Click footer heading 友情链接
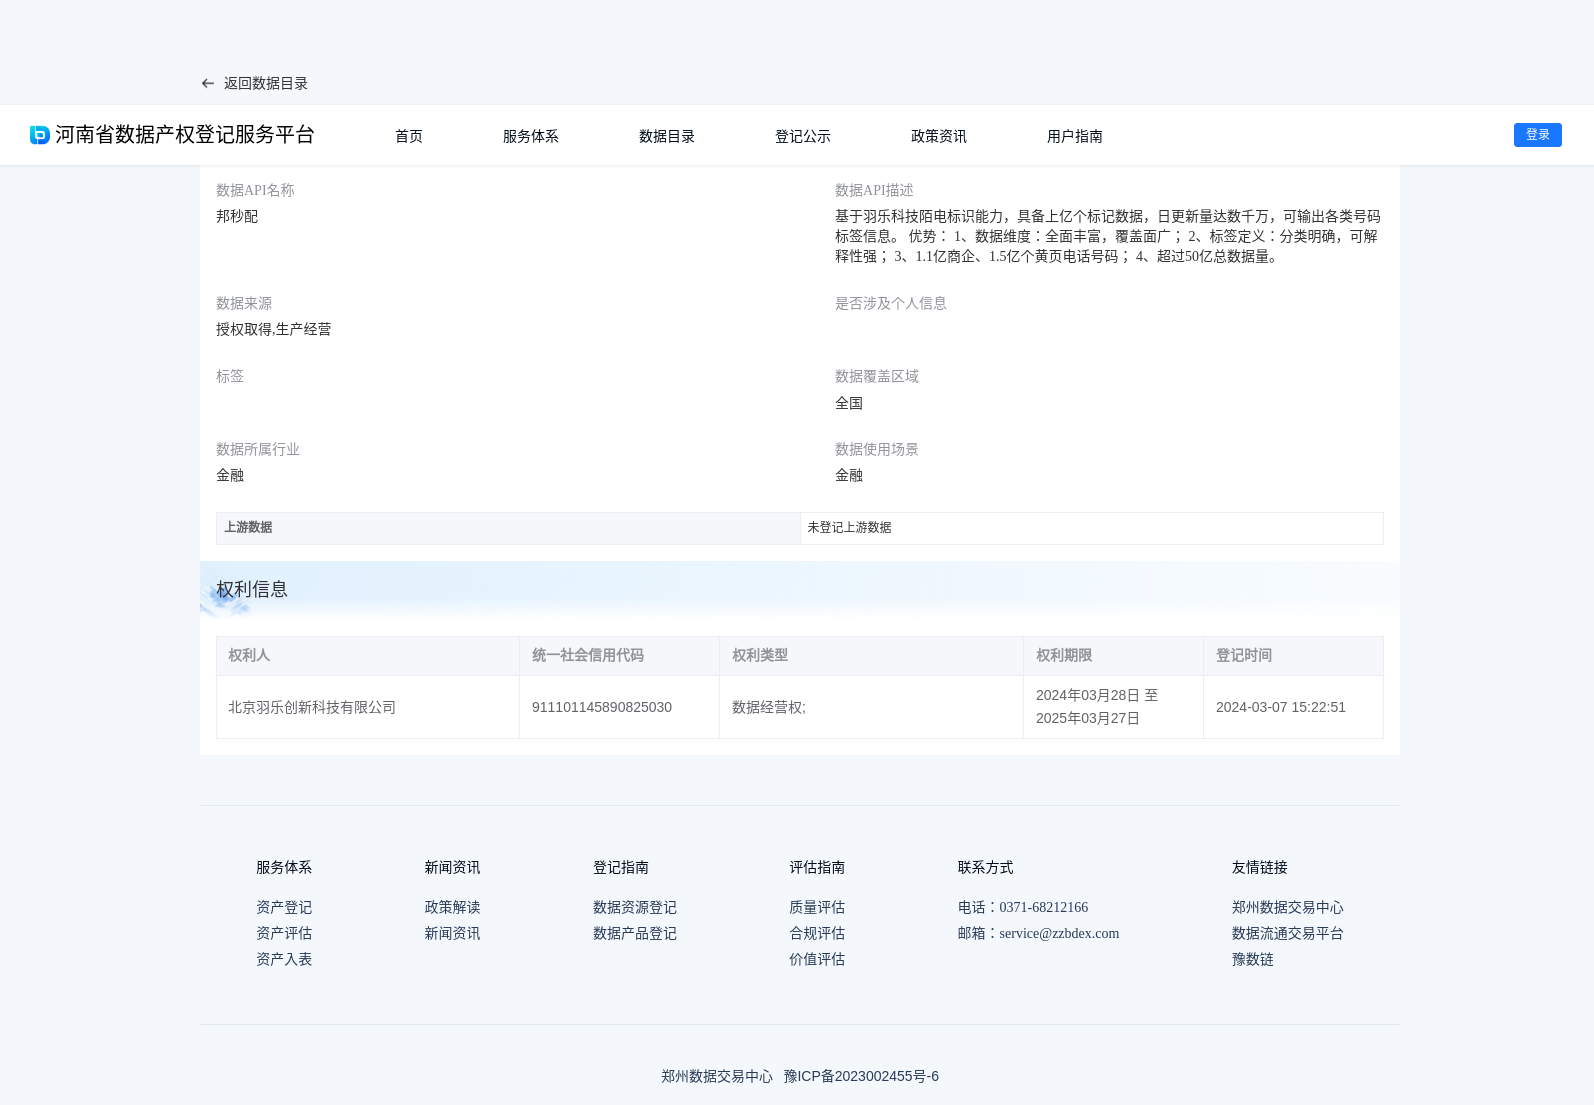1594x1105 pixels. [1260, 867]
